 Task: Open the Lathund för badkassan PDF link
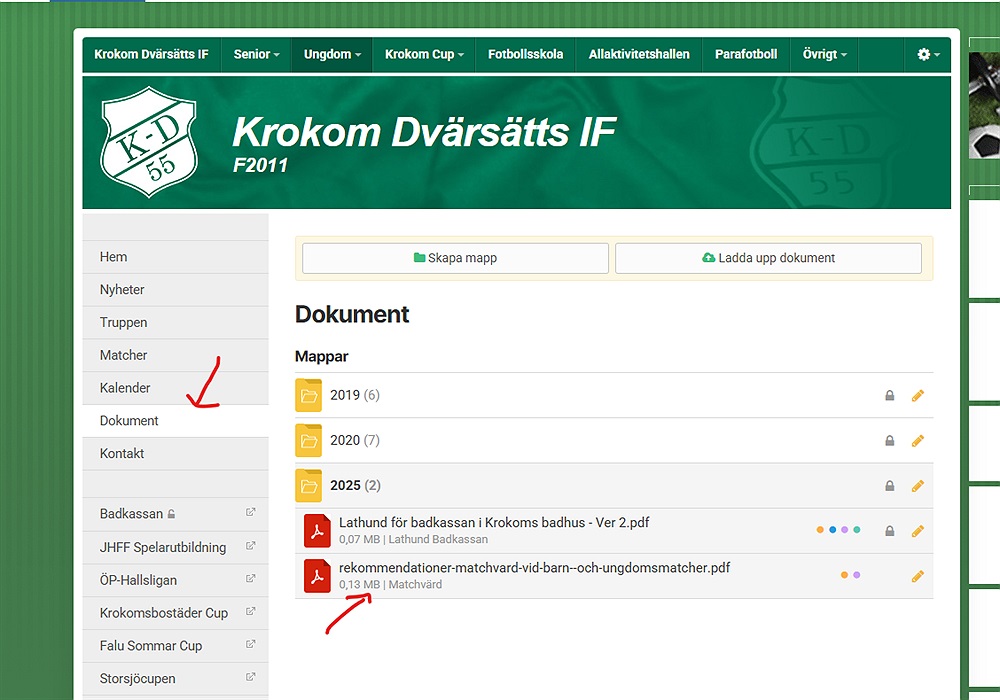coord(494,523)
